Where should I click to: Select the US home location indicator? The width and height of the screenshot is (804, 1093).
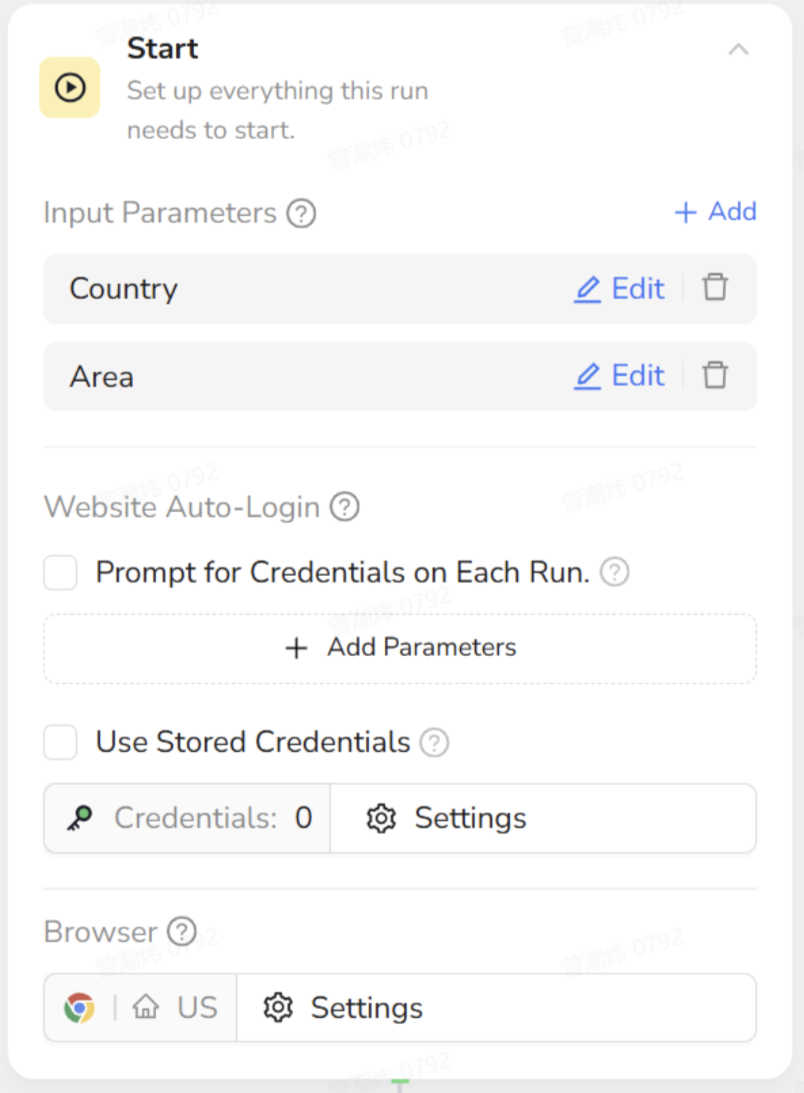click(x=176, y=1008)
